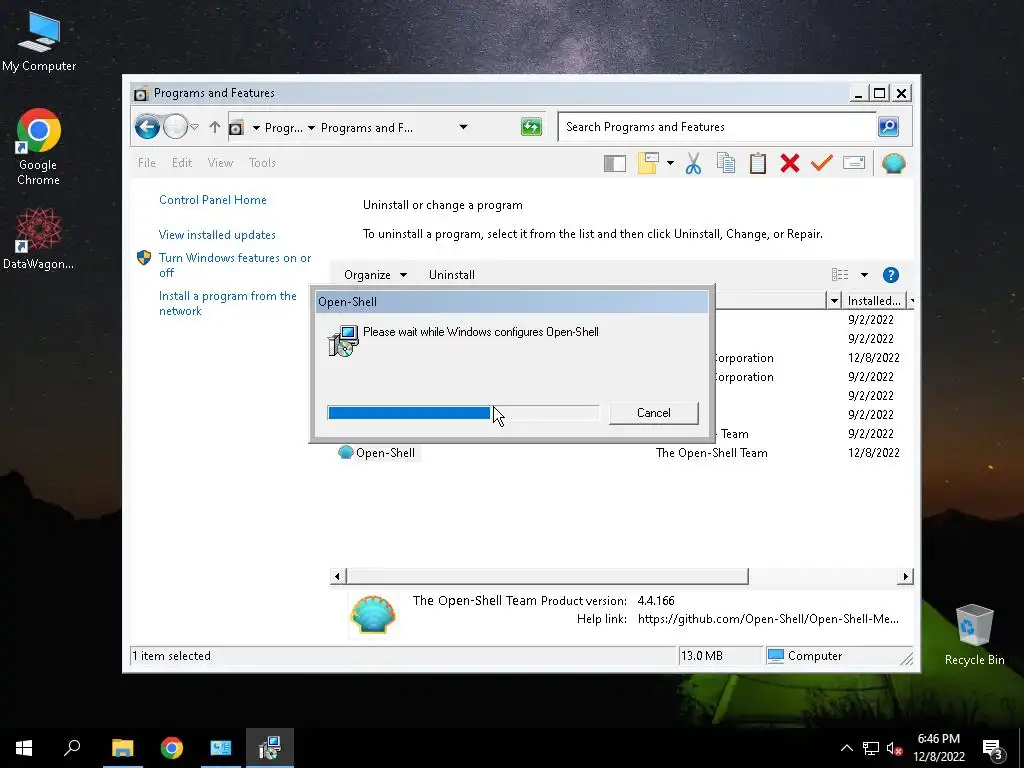Select the My Computer desktop icon

39,42
